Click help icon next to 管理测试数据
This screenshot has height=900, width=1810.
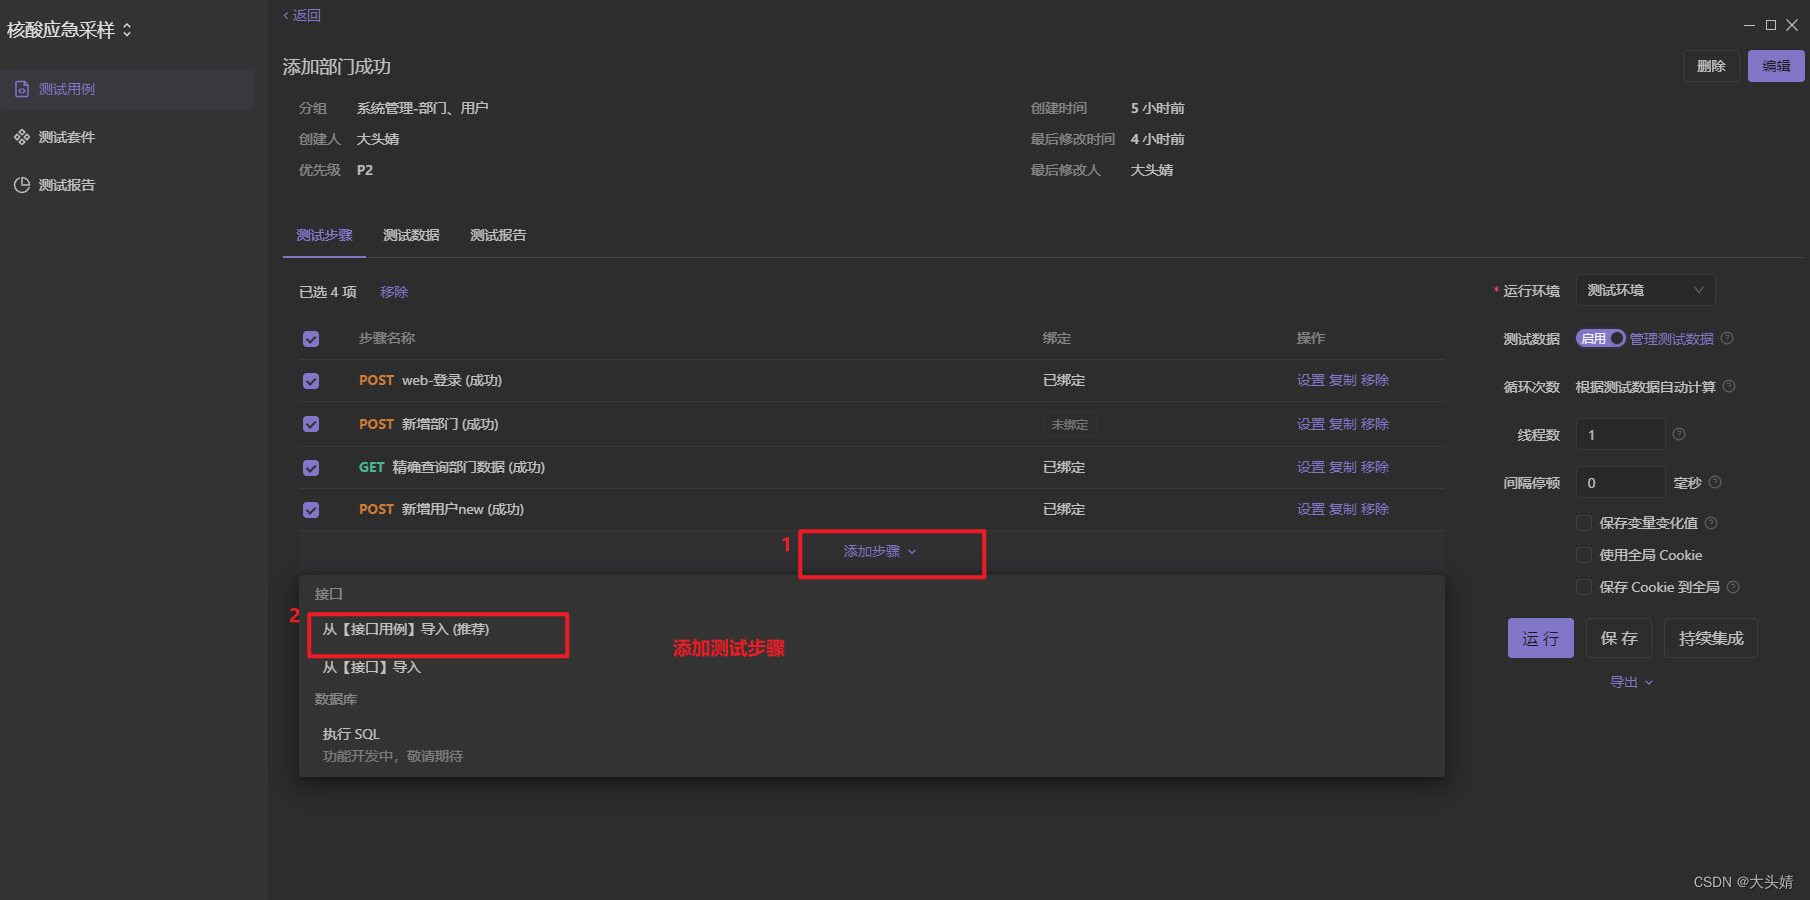pos(1727,339)
